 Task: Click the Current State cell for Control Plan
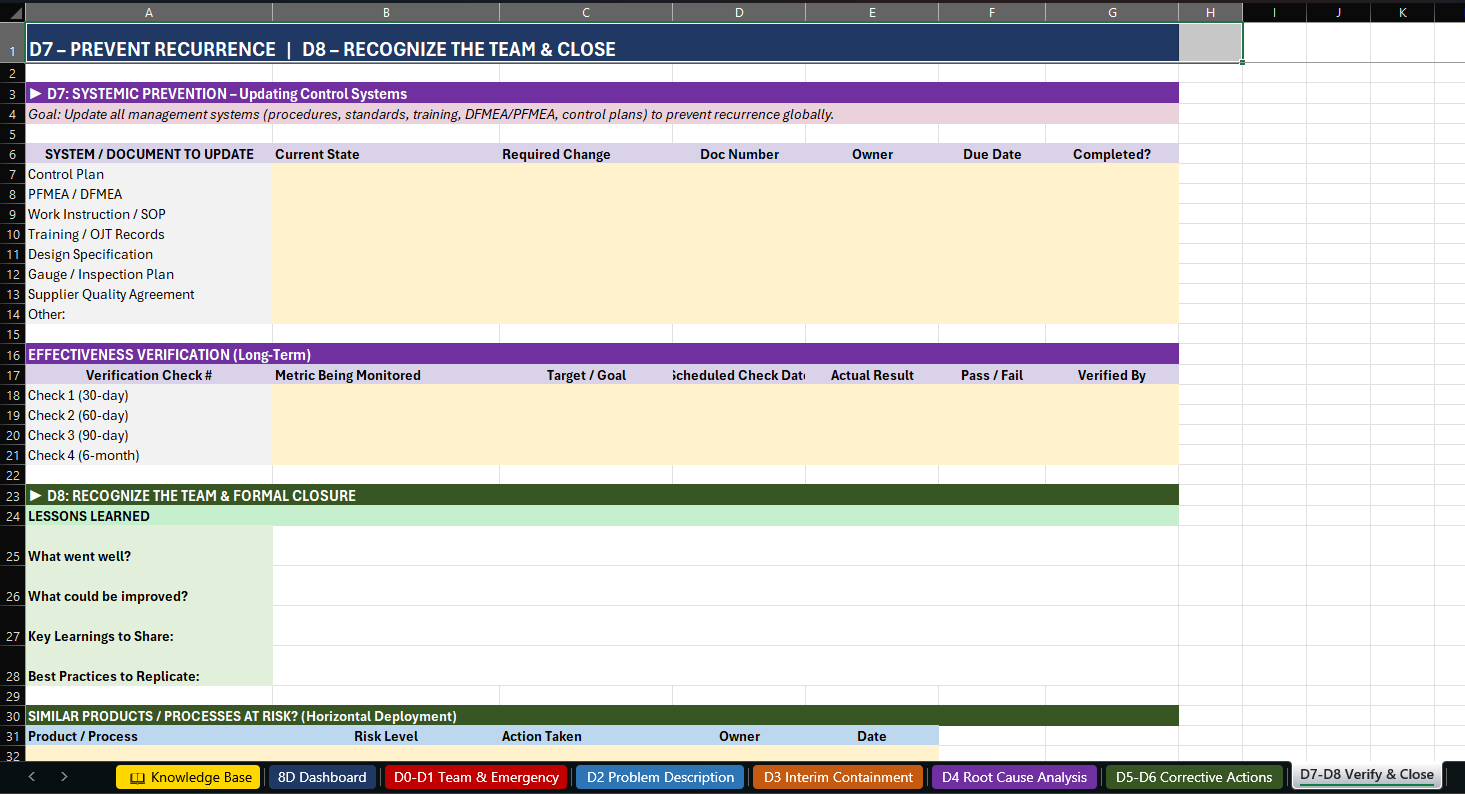[x=386, y=174]
